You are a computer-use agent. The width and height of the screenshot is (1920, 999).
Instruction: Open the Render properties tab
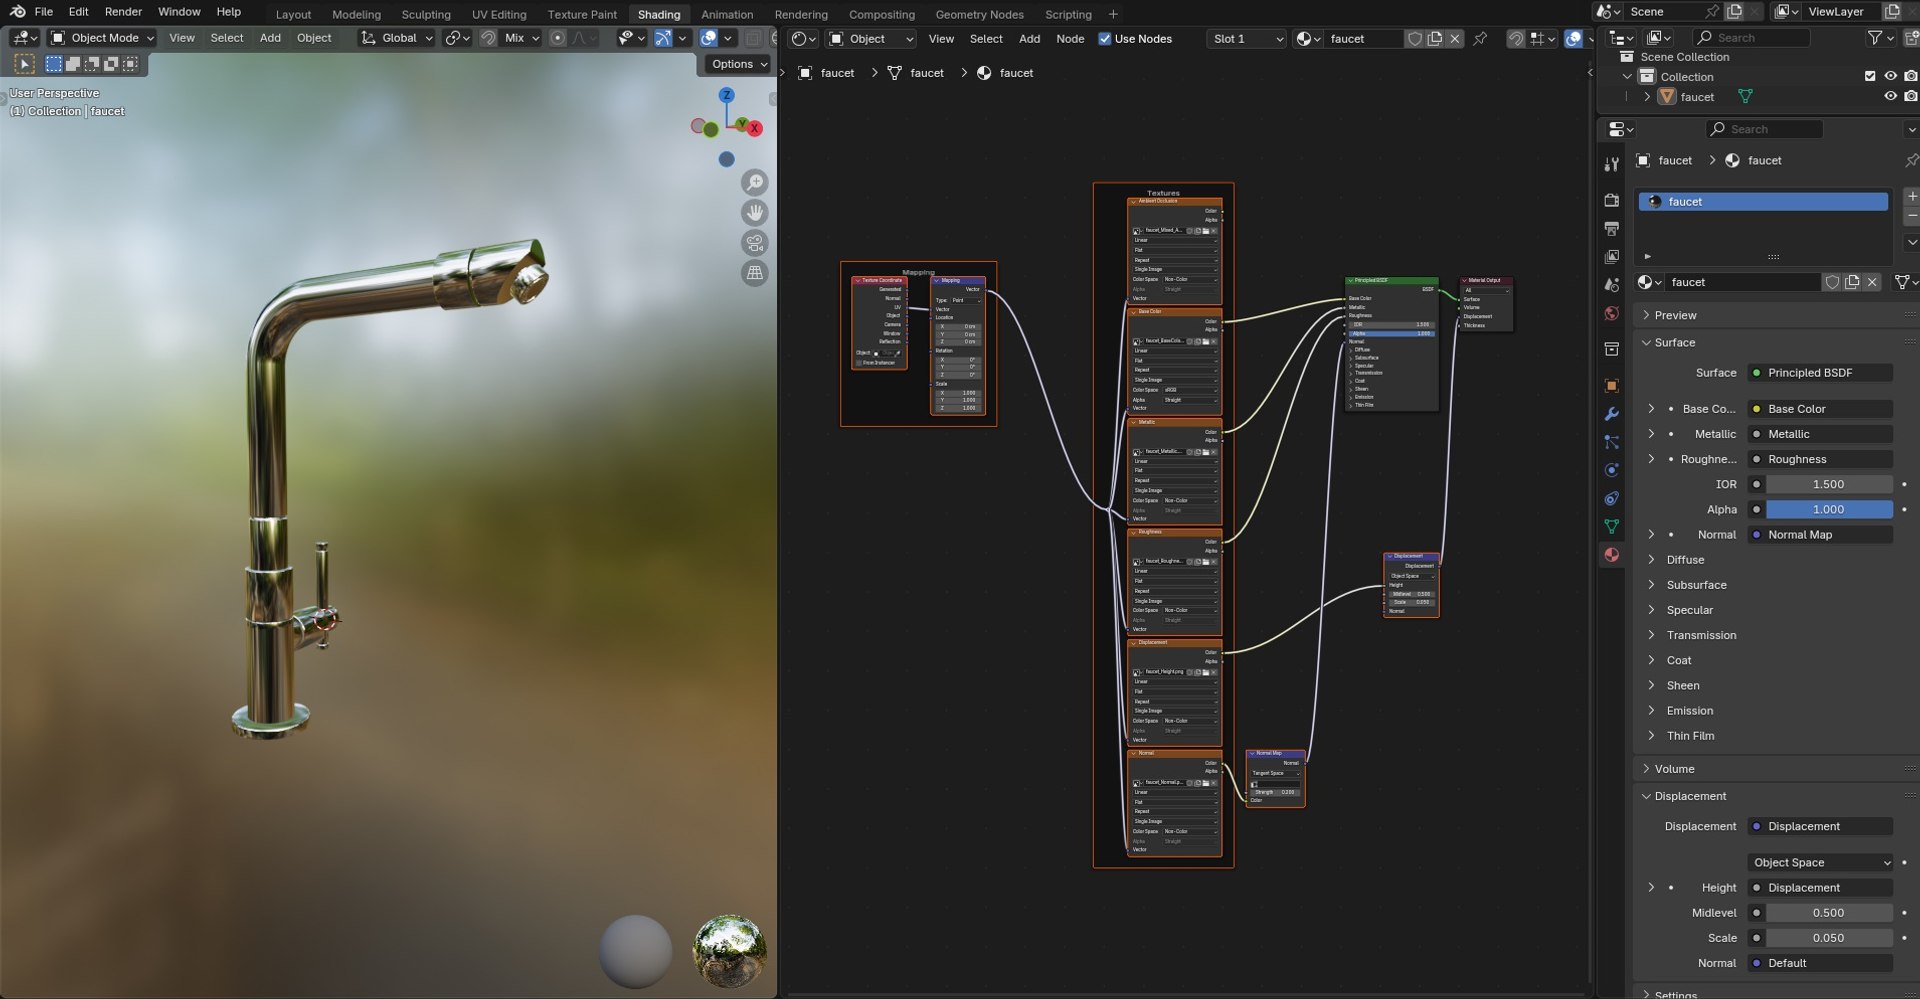point(1611,200)
